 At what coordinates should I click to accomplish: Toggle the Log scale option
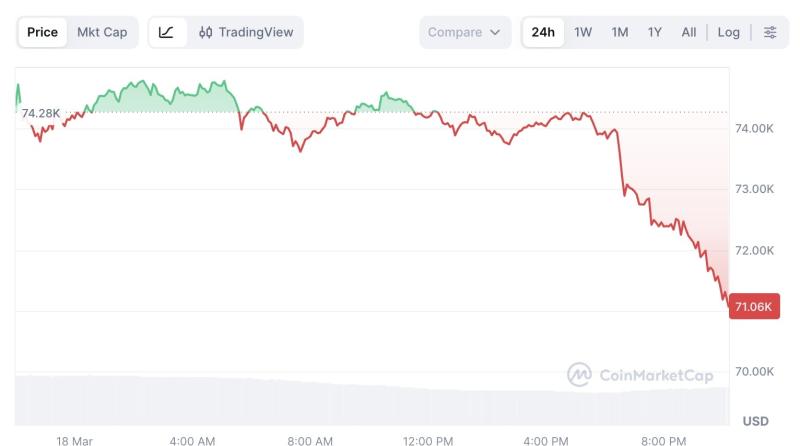729,32
